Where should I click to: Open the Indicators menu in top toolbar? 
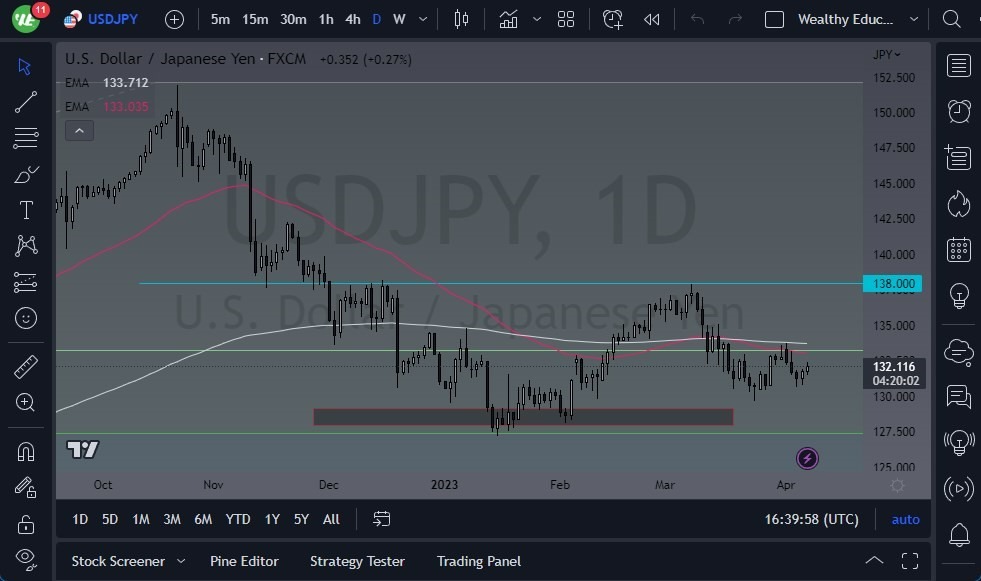point(508,18)
